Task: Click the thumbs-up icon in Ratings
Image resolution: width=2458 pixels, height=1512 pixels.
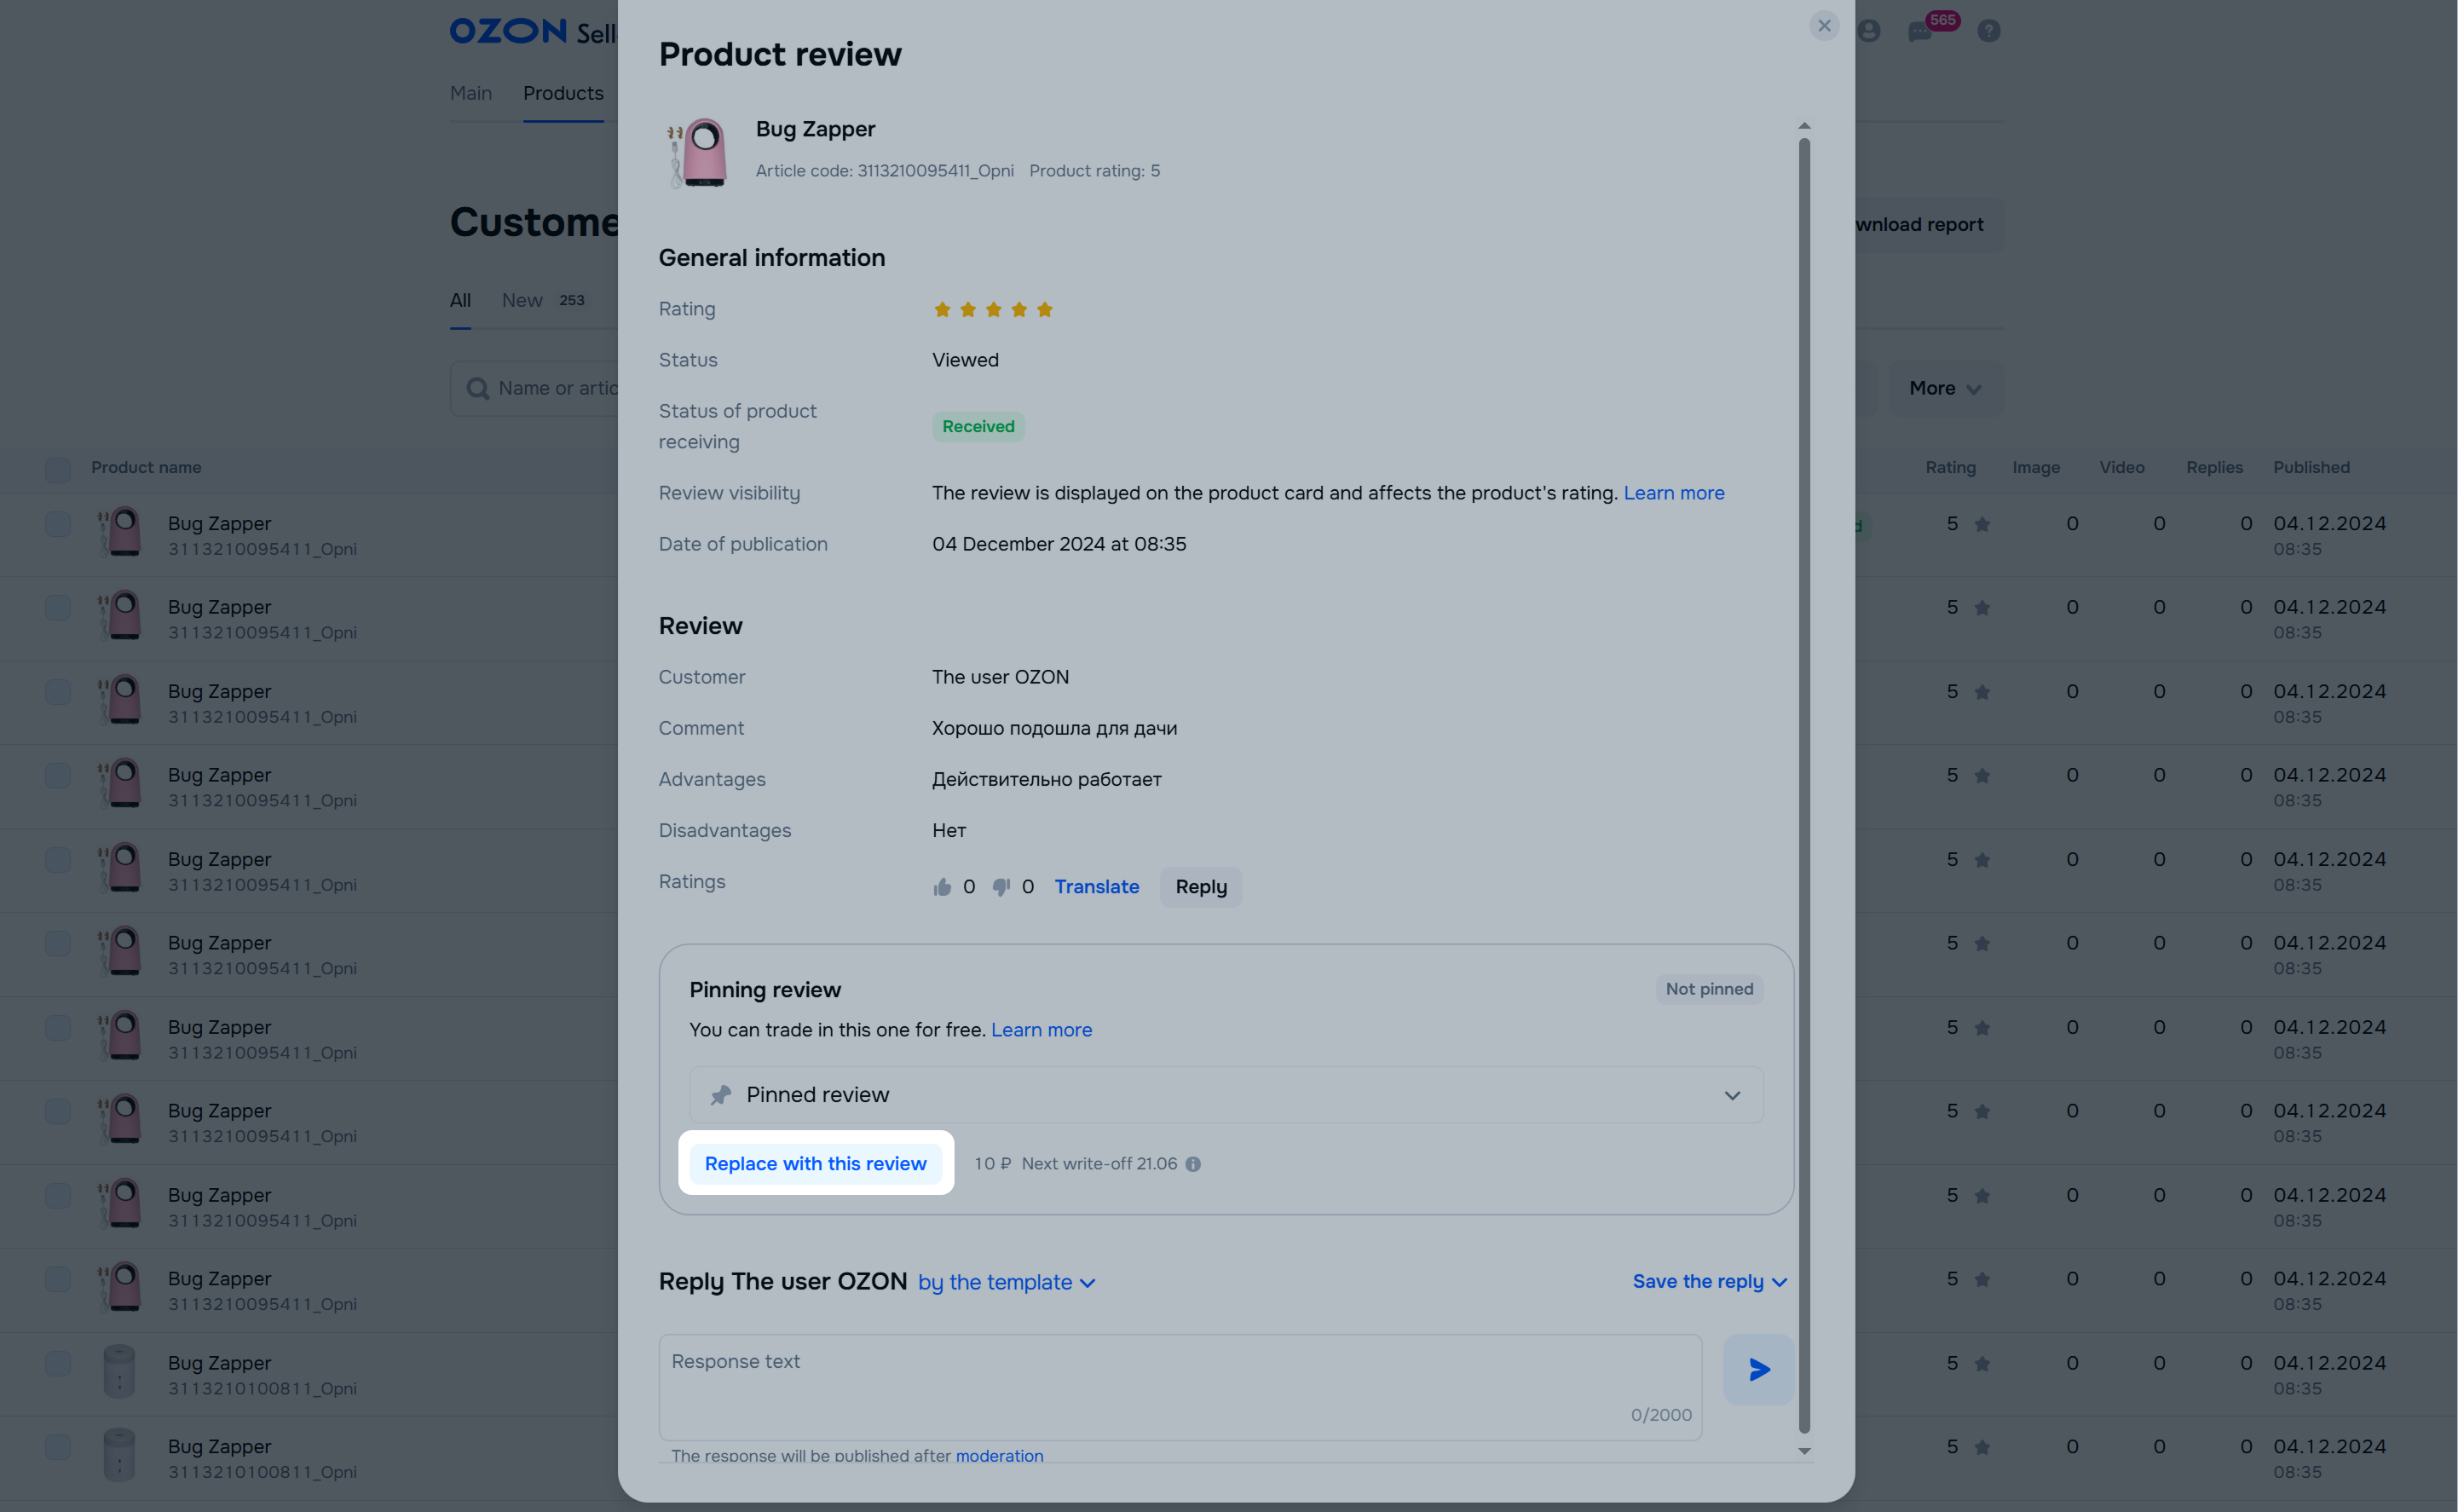Action: [x=942, y=887]
